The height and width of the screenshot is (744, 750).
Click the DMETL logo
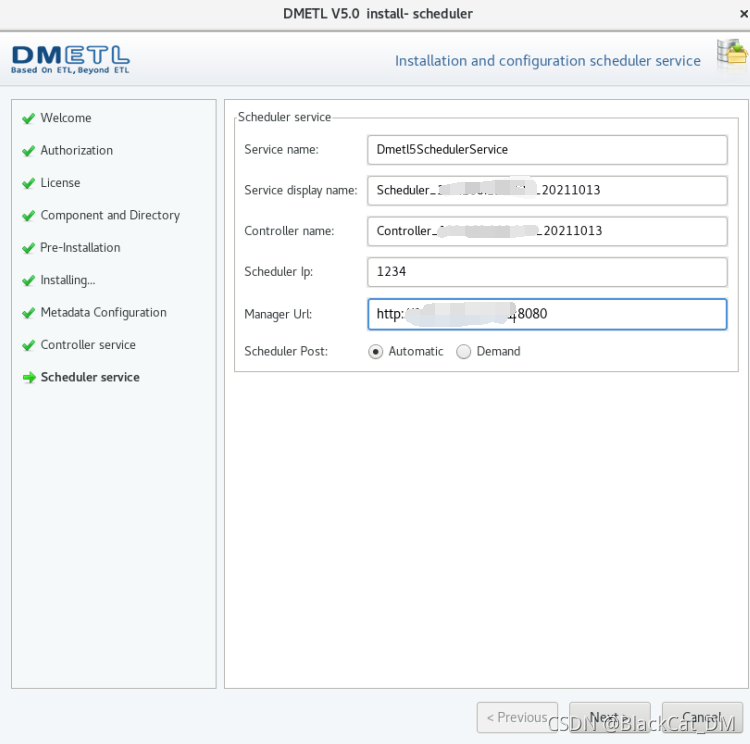pyautogui.click(x=70, y=60)
